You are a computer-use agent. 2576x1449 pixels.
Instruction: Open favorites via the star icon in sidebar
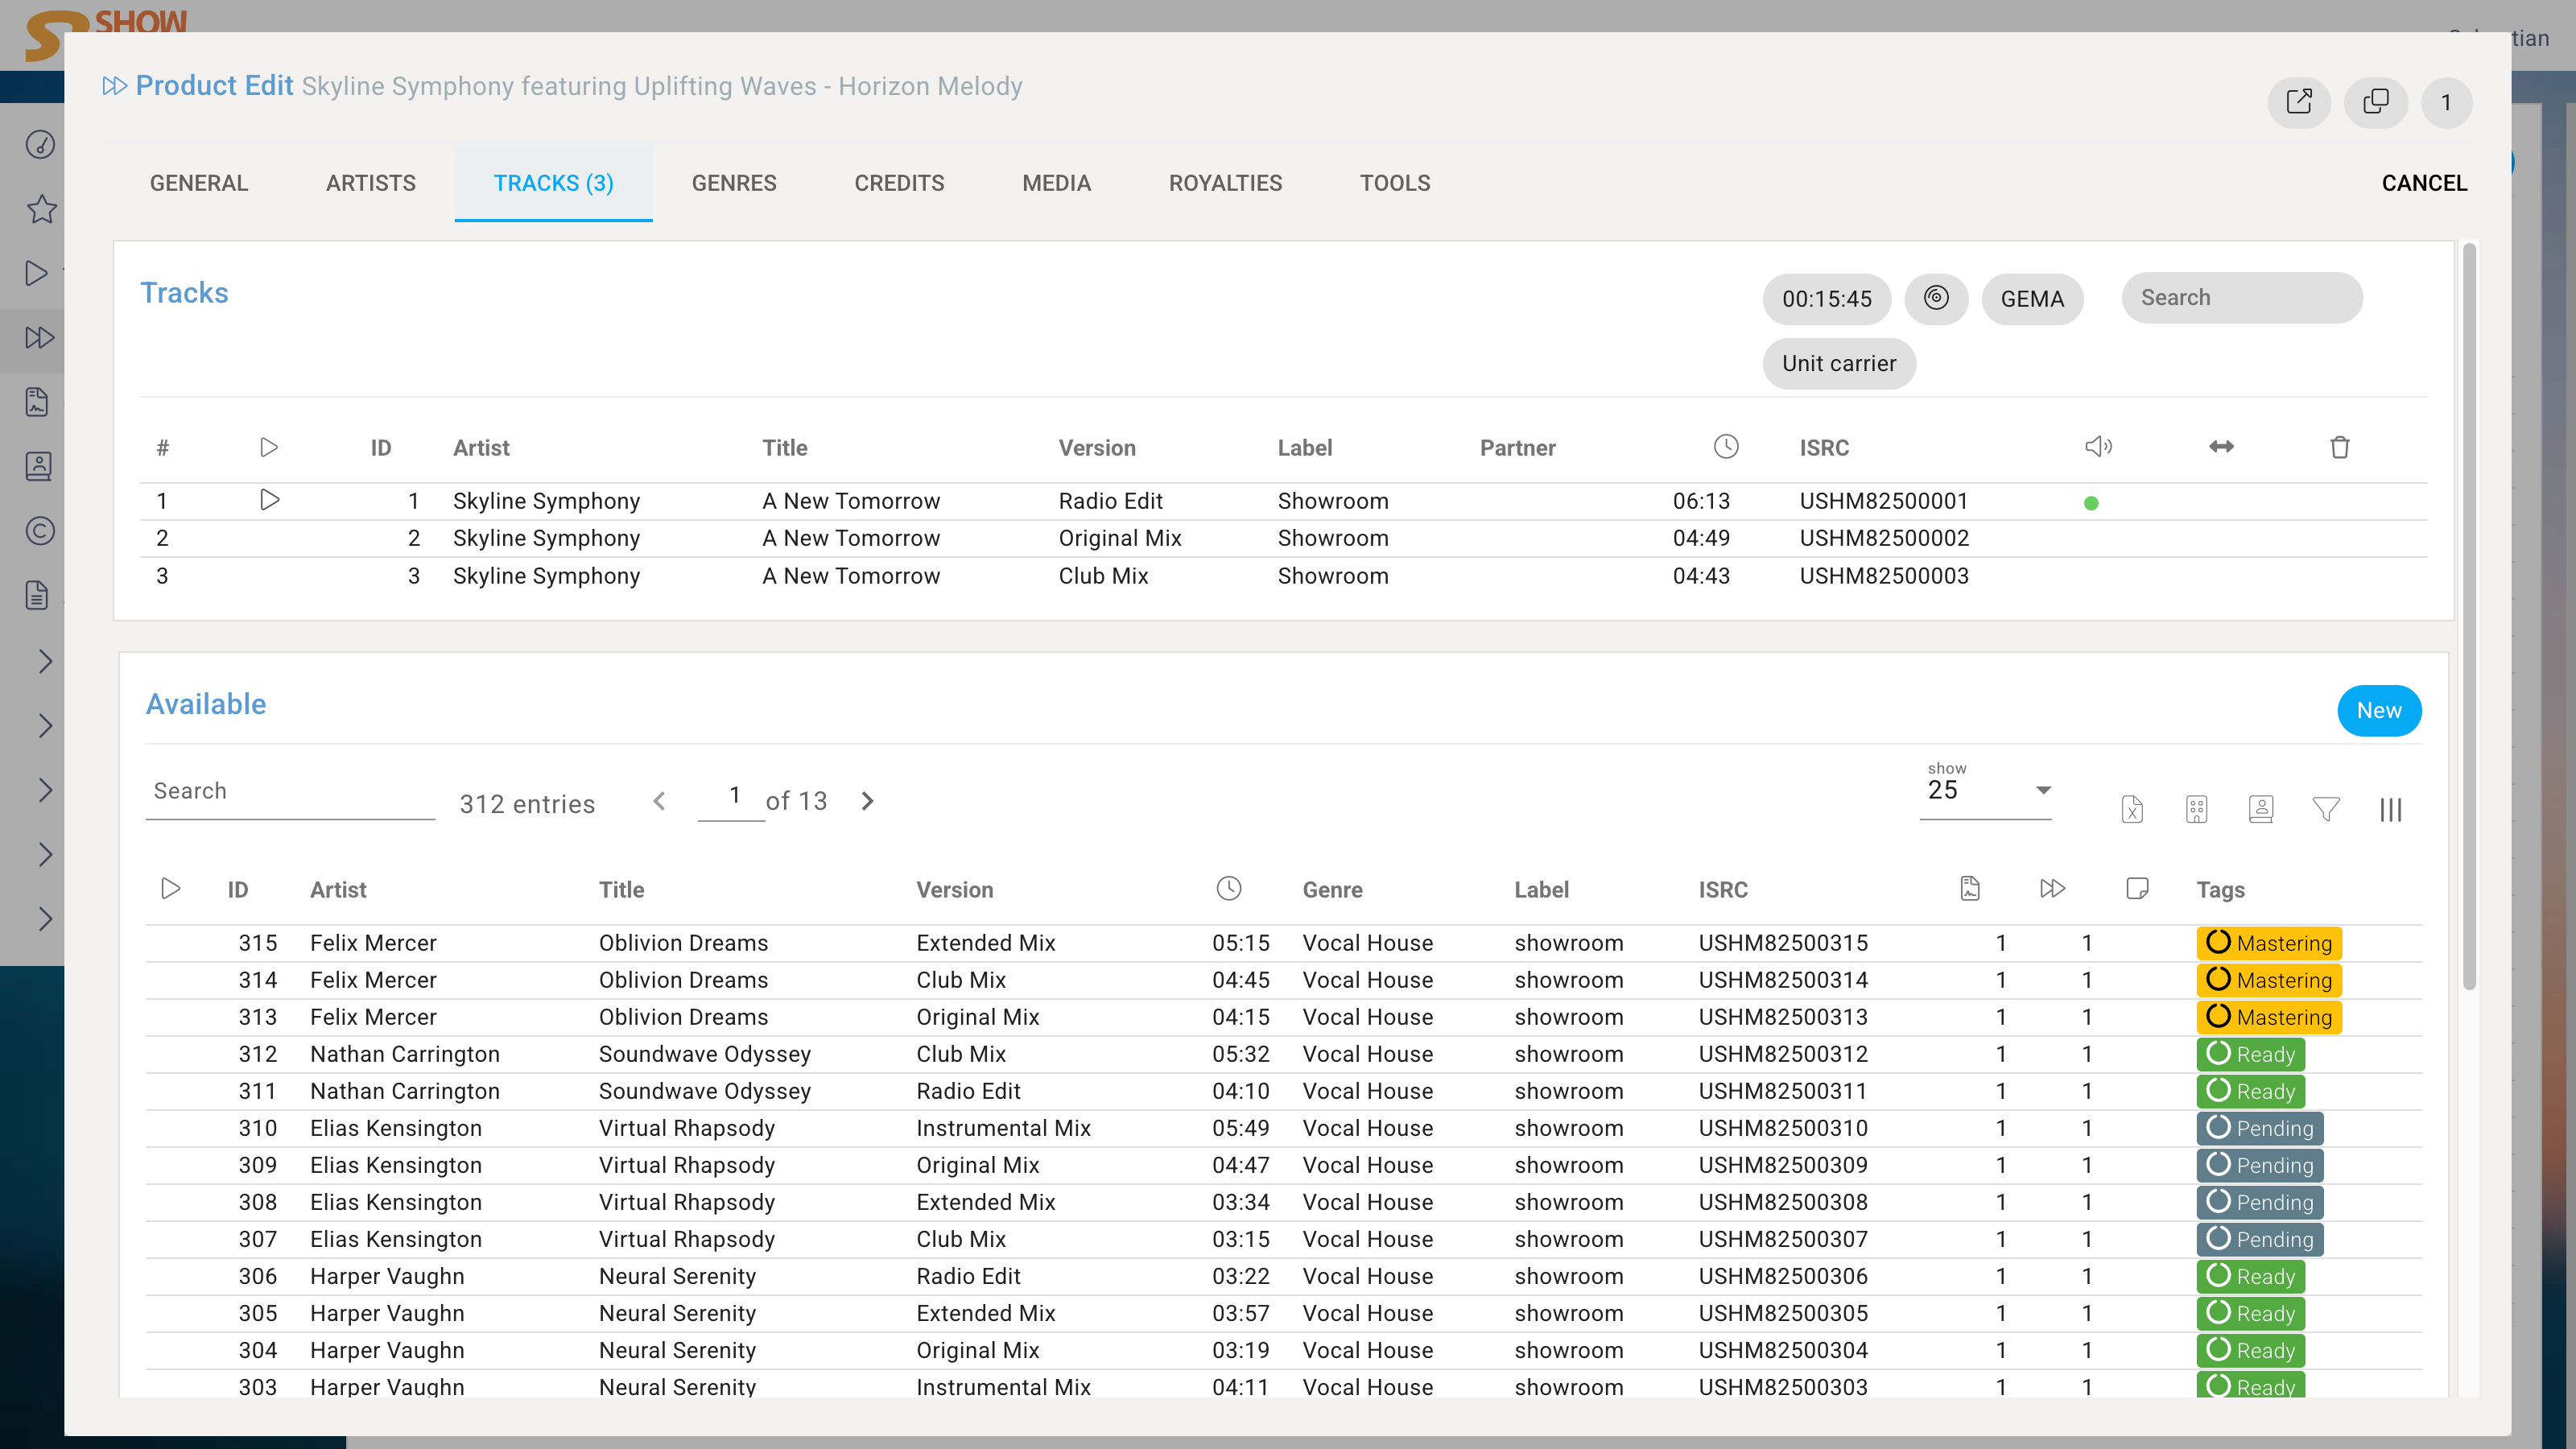(41, 209)
